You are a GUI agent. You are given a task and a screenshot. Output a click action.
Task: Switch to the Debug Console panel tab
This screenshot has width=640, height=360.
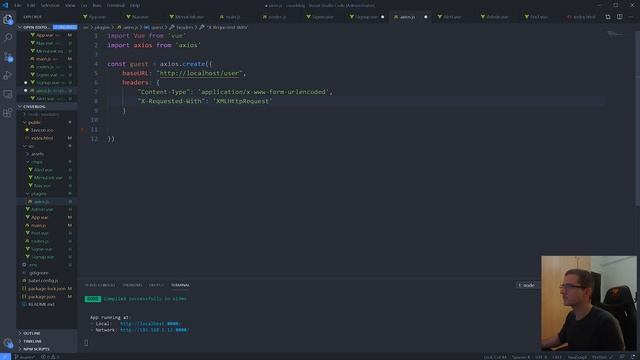(x=100, y=285)
